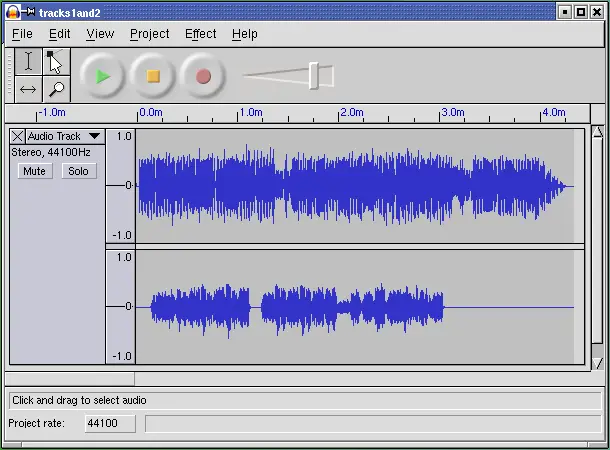Click the vertical scrollbar up arrow
Image resolution: width=610 pixels, height=450 pixels.
coord(598,132)
